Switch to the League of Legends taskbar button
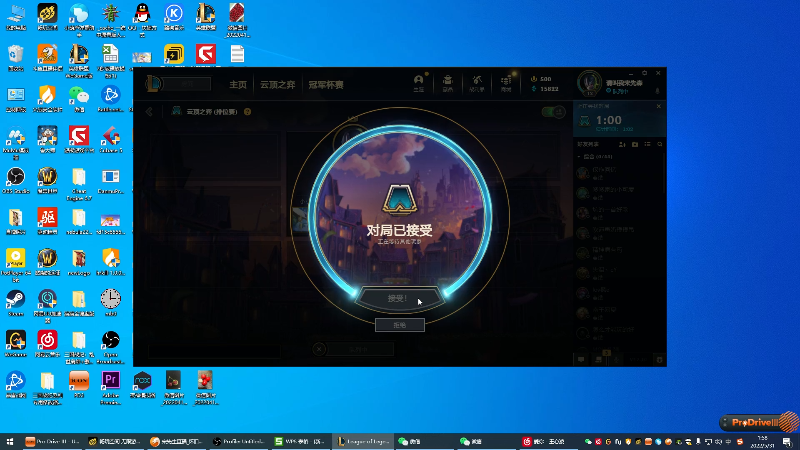800x450 pixels. [363, 441]
